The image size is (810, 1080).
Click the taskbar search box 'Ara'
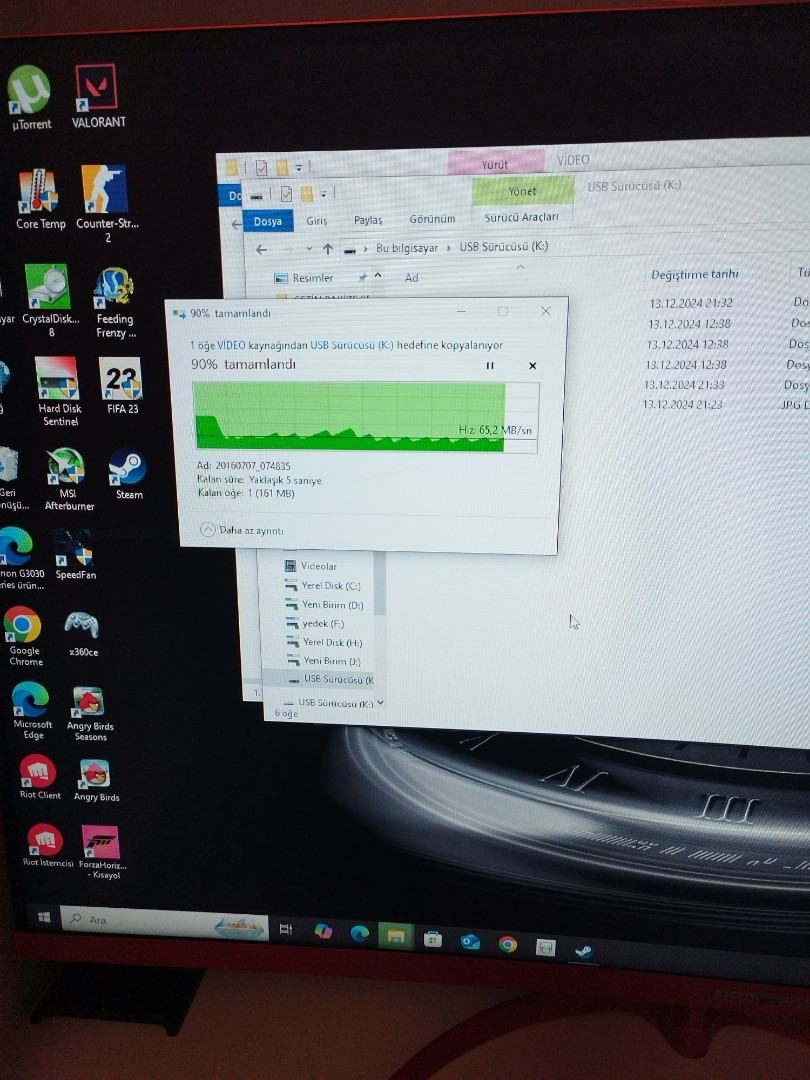click(140, 920)
